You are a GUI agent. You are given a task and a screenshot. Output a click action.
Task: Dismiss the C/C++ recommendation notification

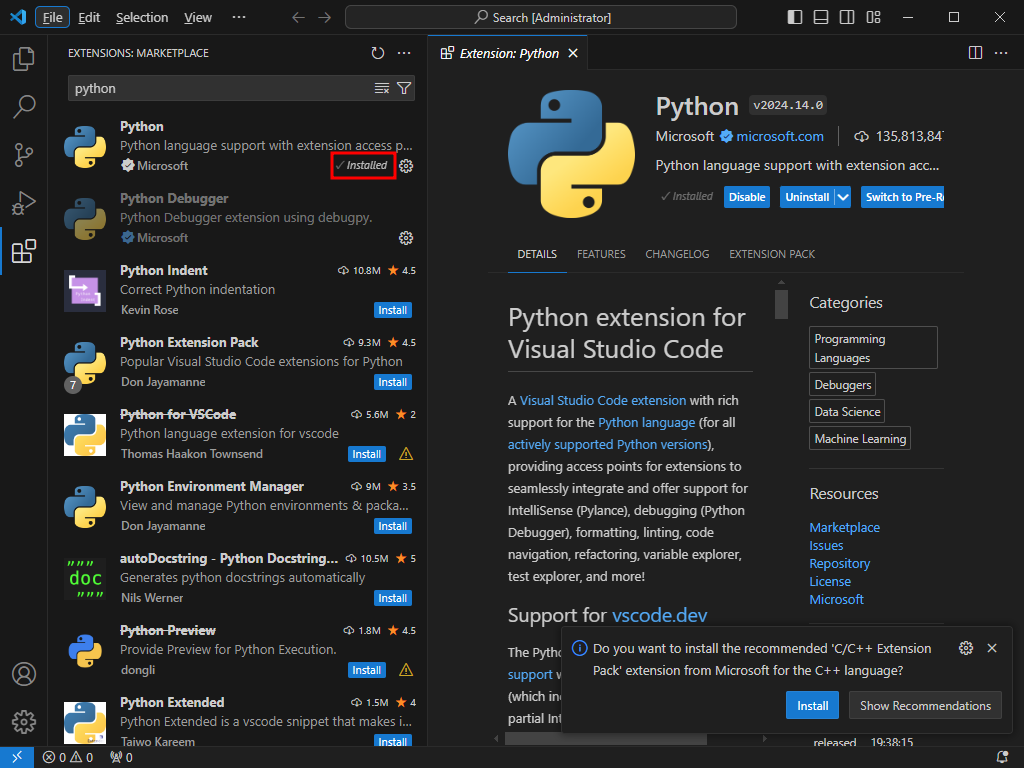(992, 648)
